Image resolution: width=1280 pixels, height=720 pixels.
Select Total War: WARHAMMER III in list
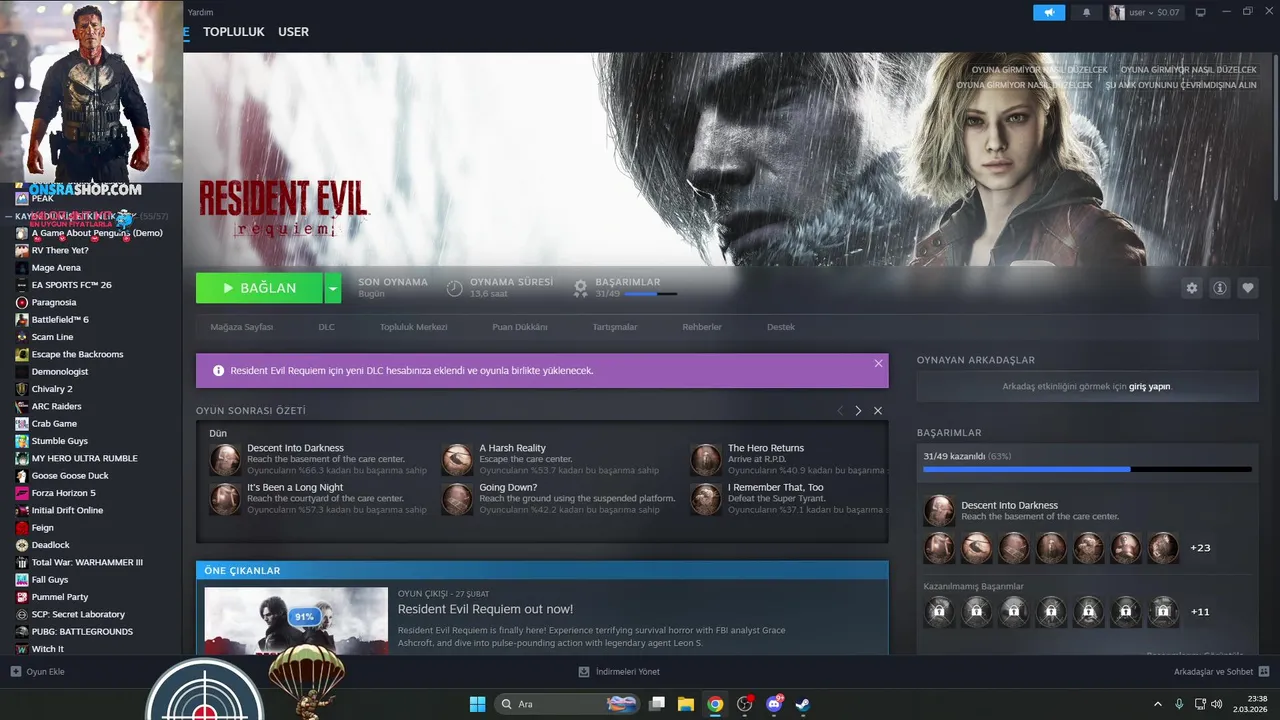(x=87, y=562)
